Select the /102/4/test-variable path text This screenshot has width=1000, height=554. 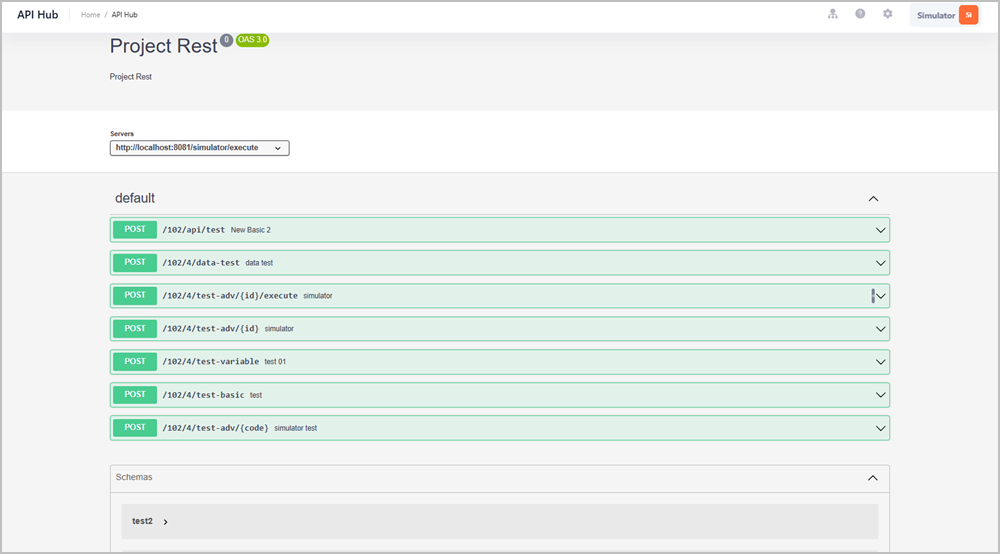(210, 361)
